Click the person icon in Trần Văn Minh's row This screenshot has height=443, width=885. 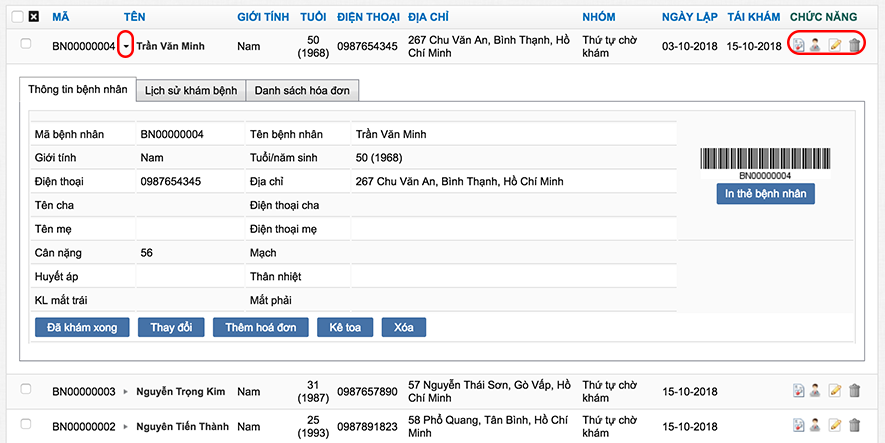815,45
